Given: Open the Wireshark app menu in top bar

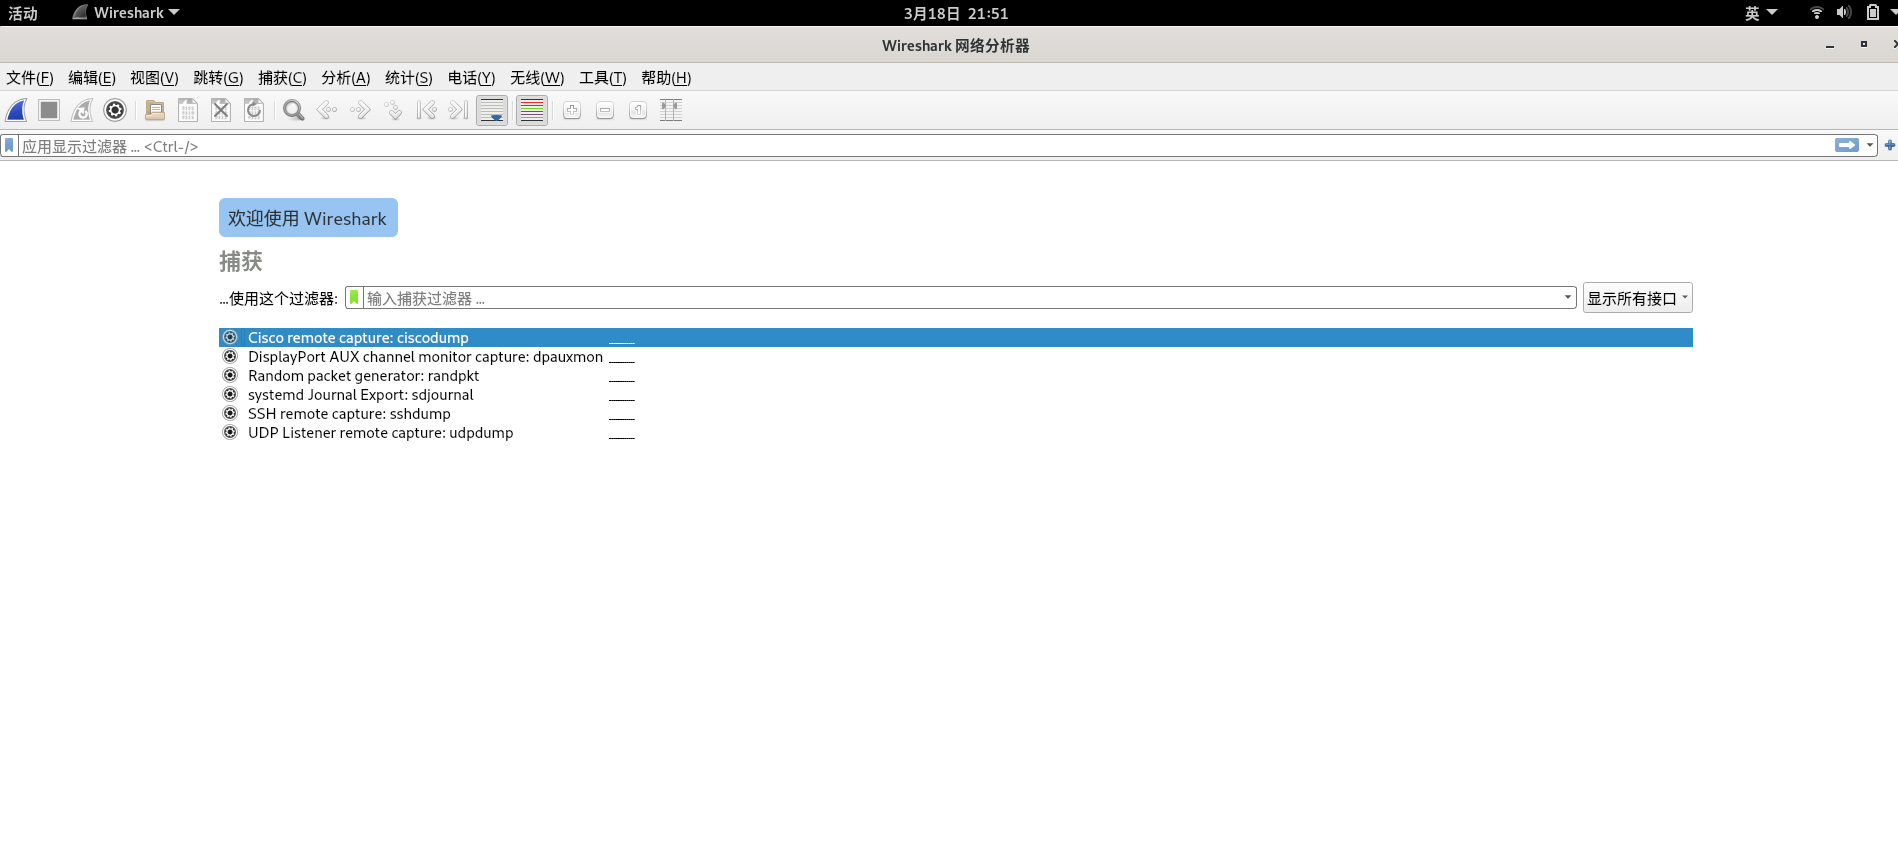Looking at the screenshot, I should tap(126, 13).
